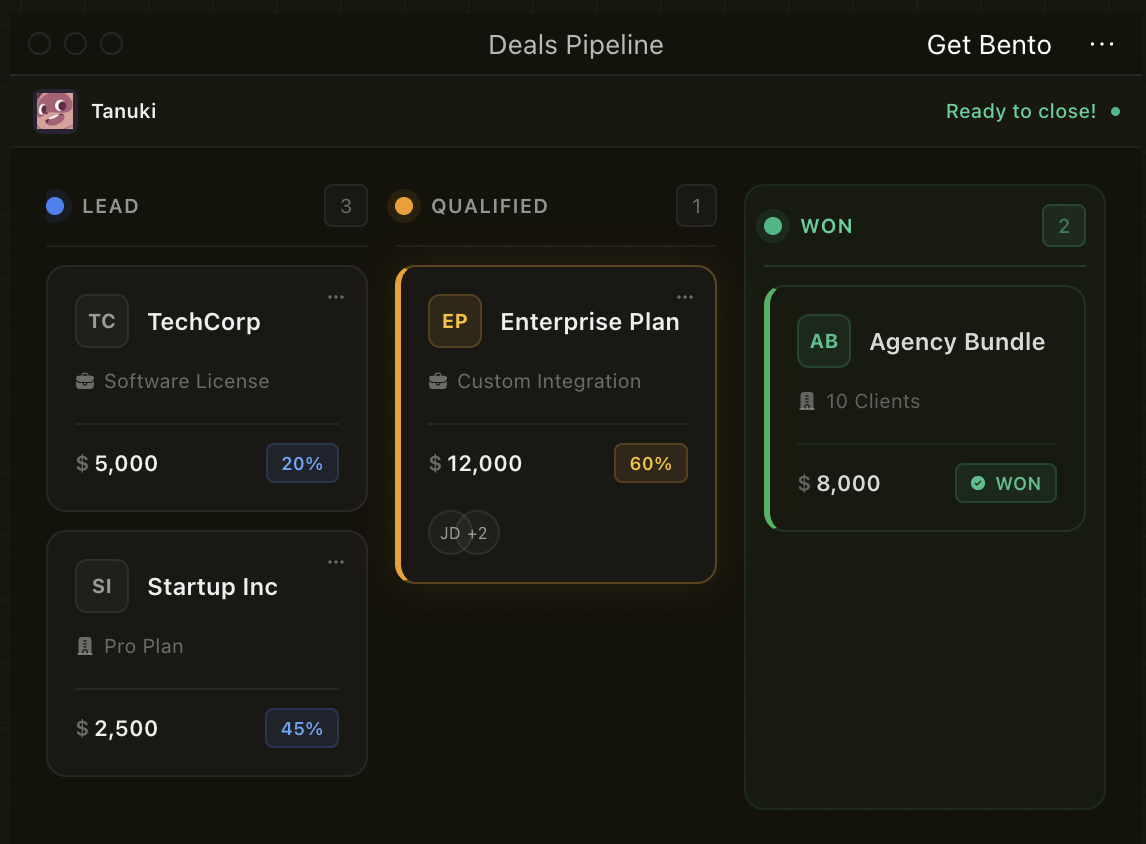
Task: Click the JD assignee avatar
Action: pos(449,533)
